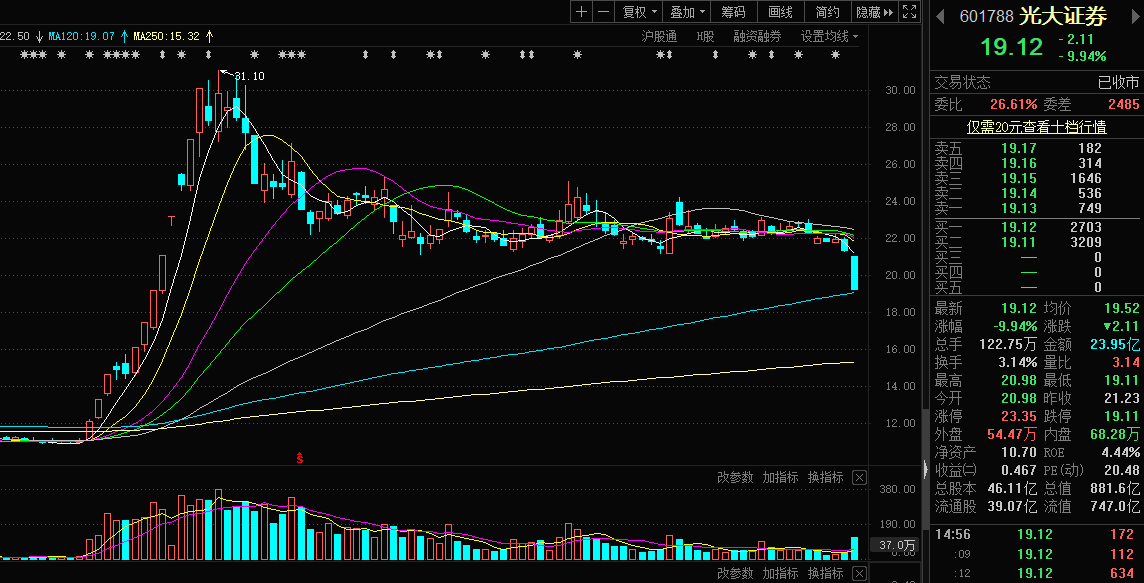Click the red S marker below chart
The width and height of the screenshot is (1144, 583).
pyautogui.click(x=298, y=458)
